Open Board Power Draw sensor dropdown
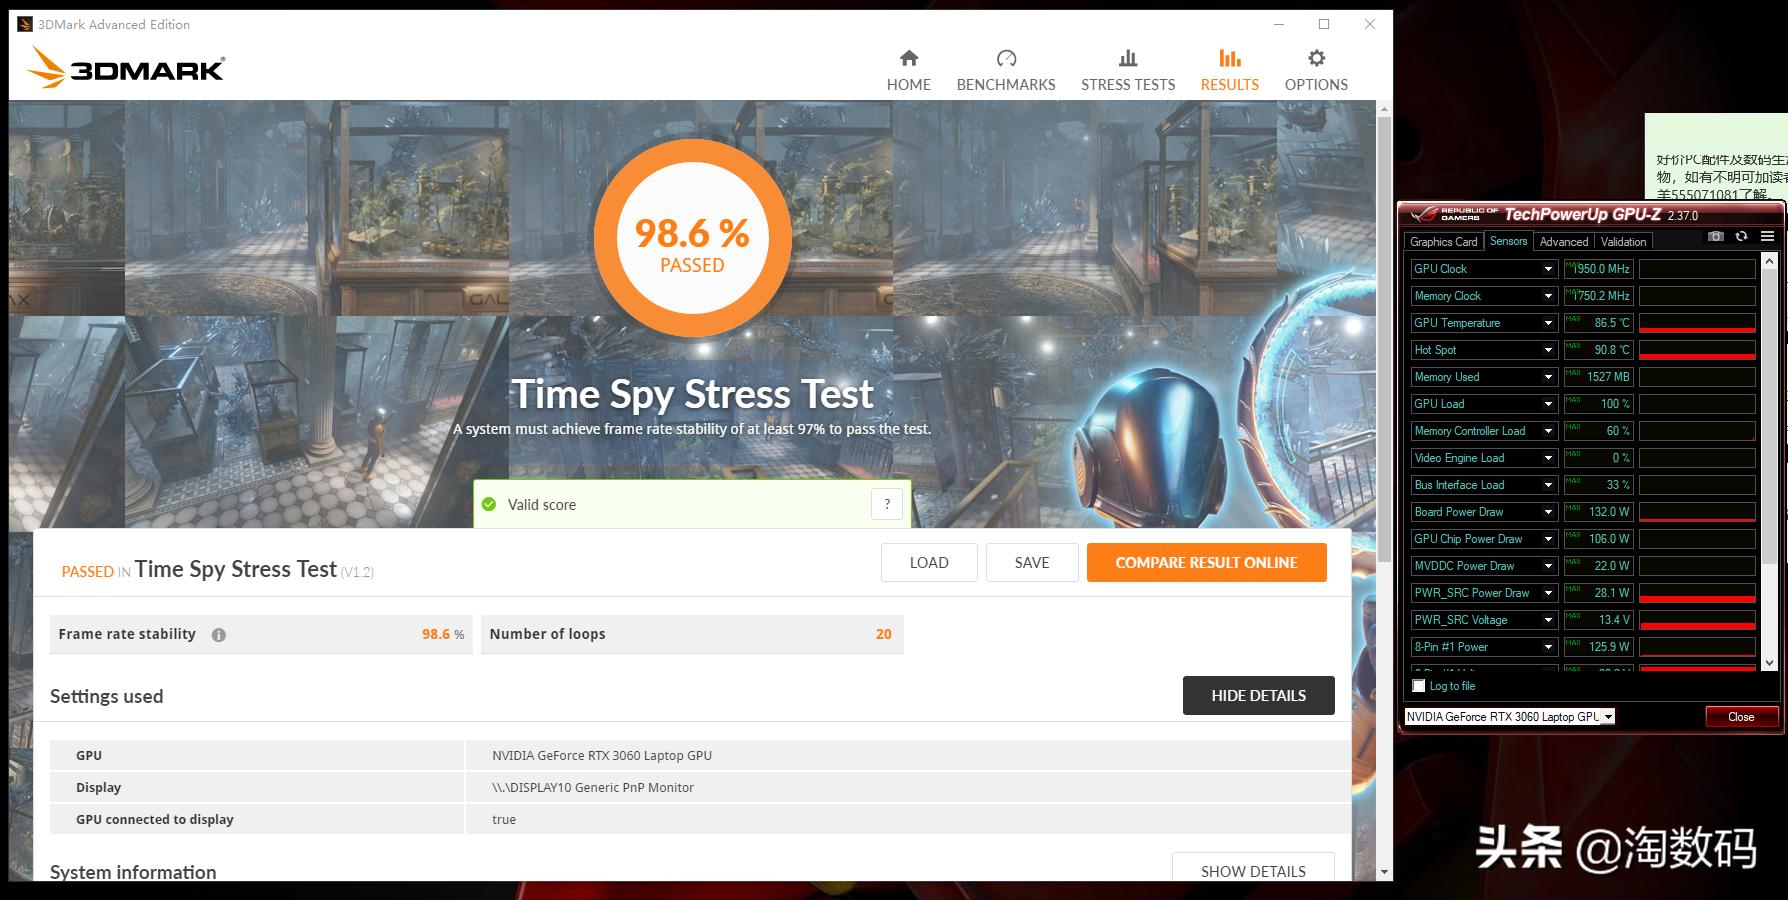 [x=1548, y=512]
